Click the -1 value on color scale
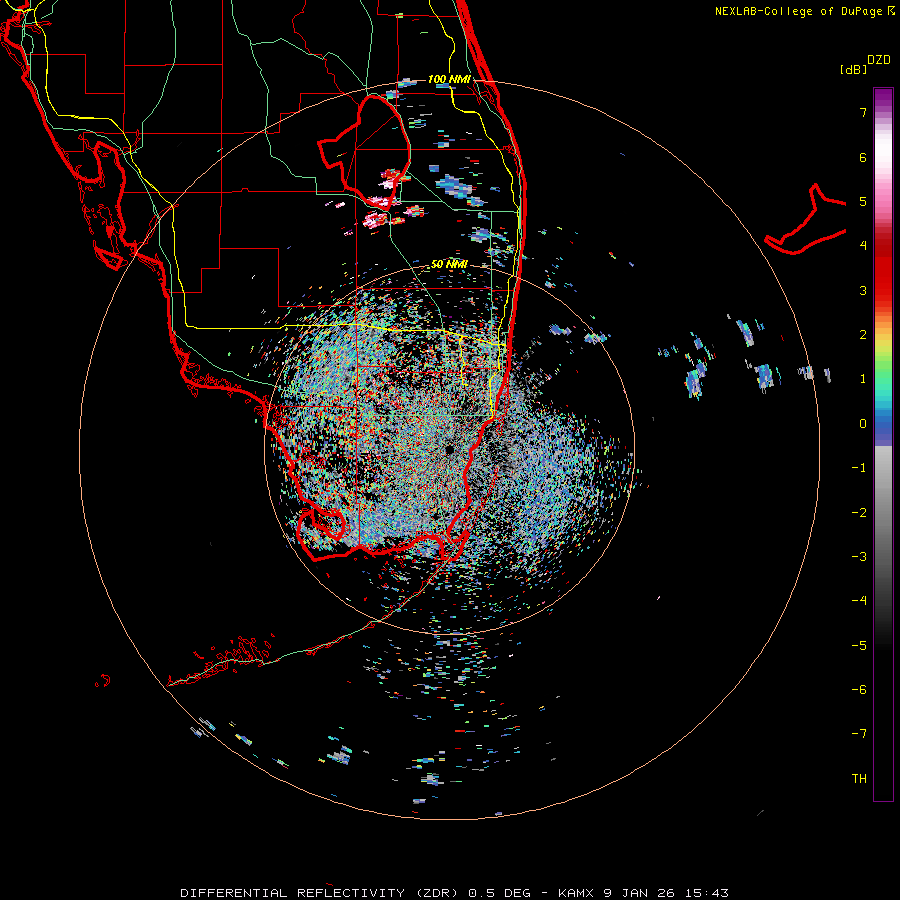 pyautogui.click(x=859, y=468)
